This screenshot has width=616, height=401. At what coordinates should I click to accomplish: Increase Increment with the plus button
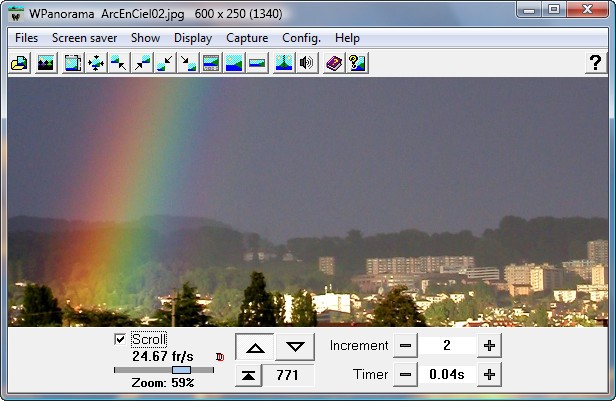(490, 346)
